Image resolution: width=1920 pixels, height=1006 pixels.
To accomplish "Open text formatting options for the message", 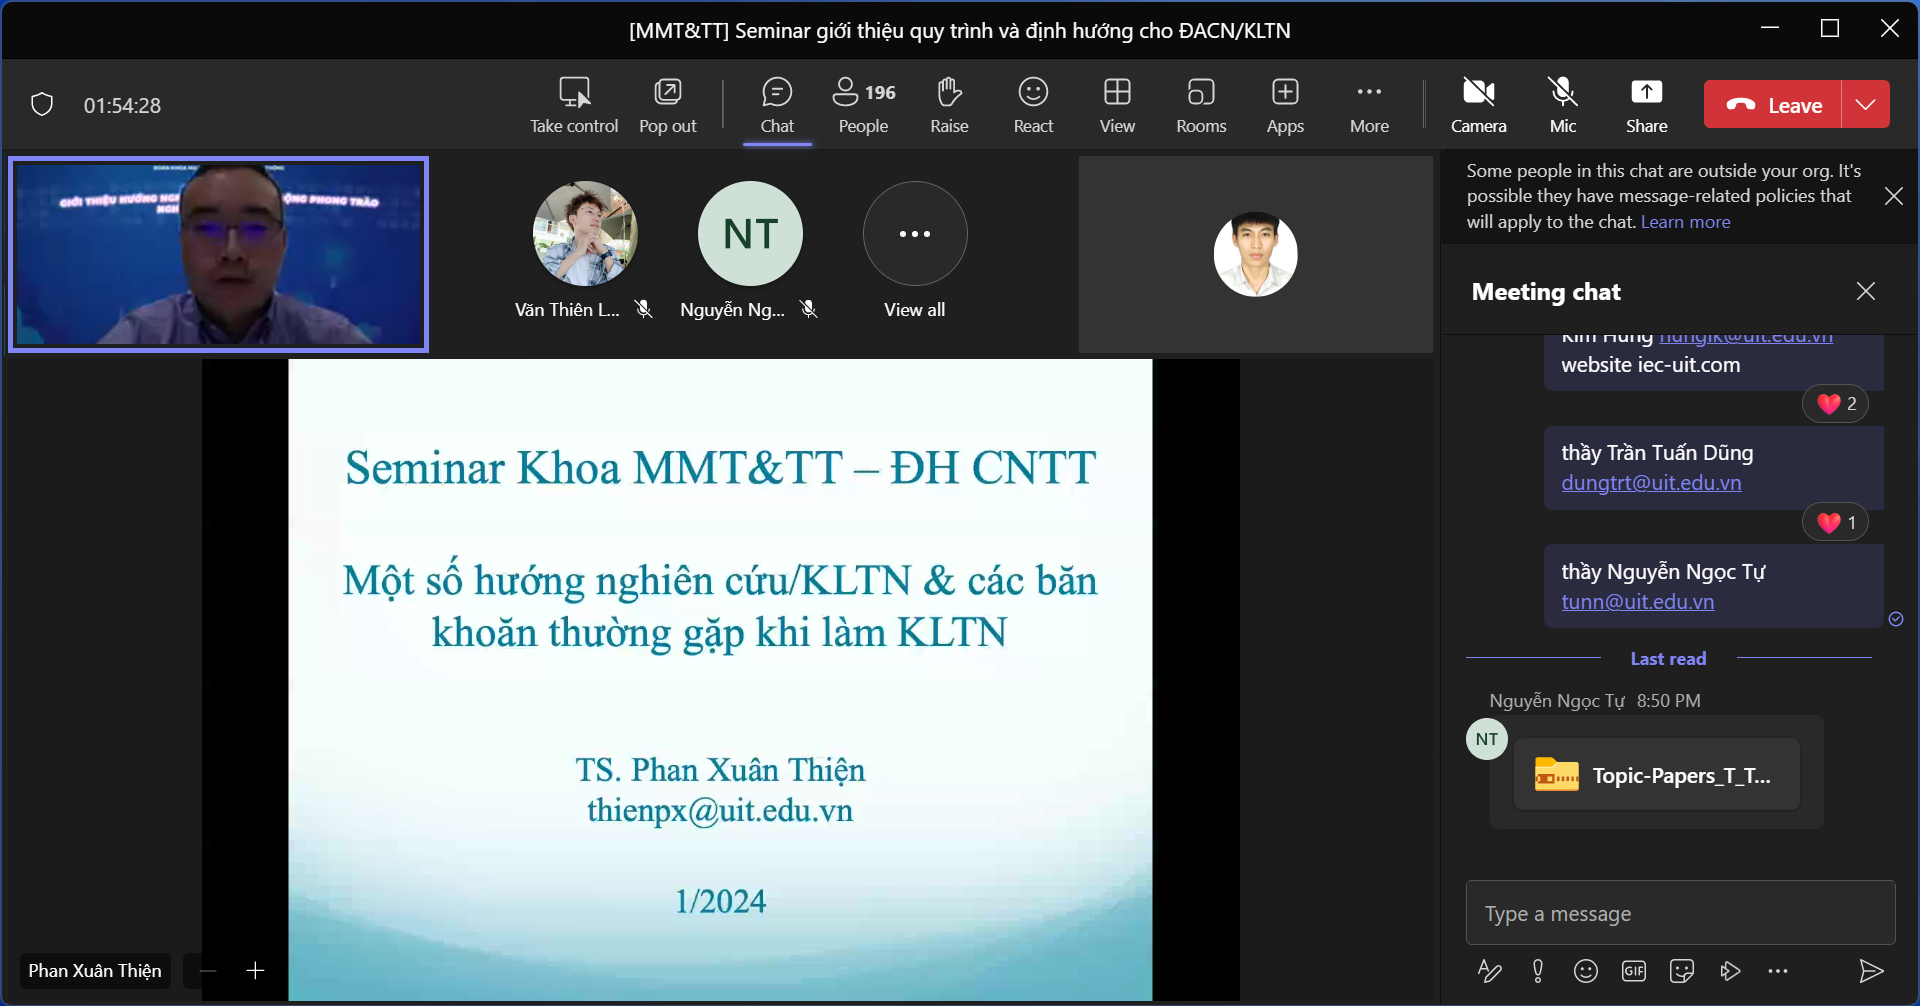I will coord(1490,971).
